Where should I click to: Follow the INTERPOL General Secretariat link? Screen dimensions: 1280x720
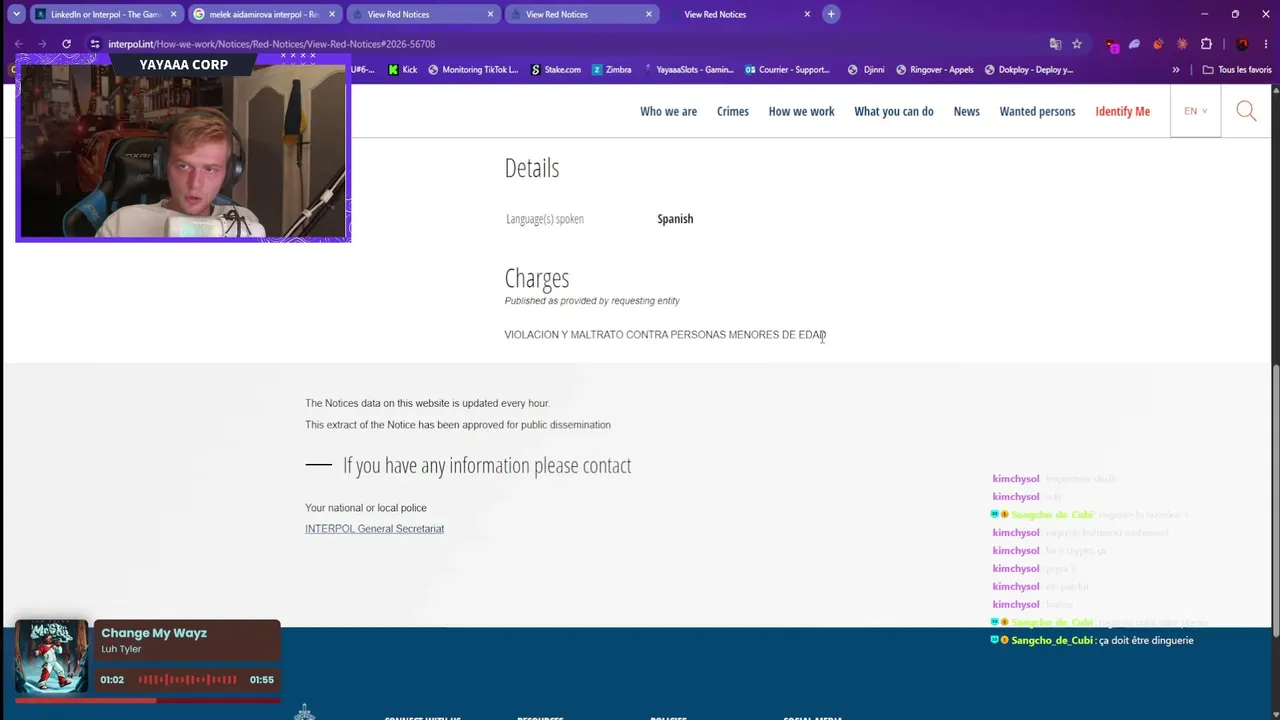pos(374,529)
